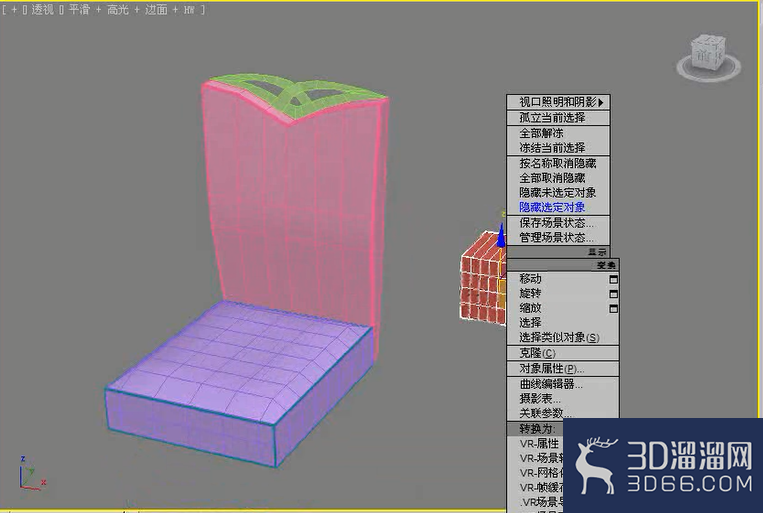Viewport: 763px width, 513px height.
Task: Choose 选择类似对象(S) entry
Action: pyautogui.click(x=563, y=337)
